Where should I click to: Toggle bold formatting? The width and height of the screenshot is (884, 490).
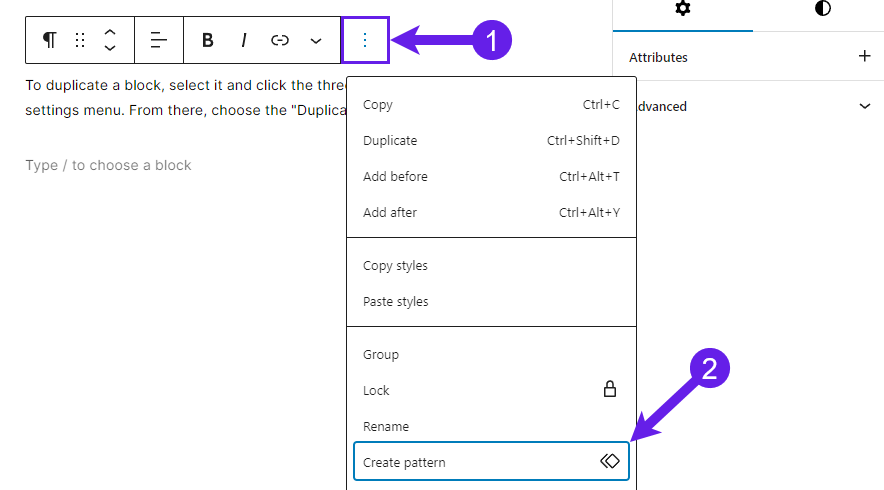coord(207,40)
